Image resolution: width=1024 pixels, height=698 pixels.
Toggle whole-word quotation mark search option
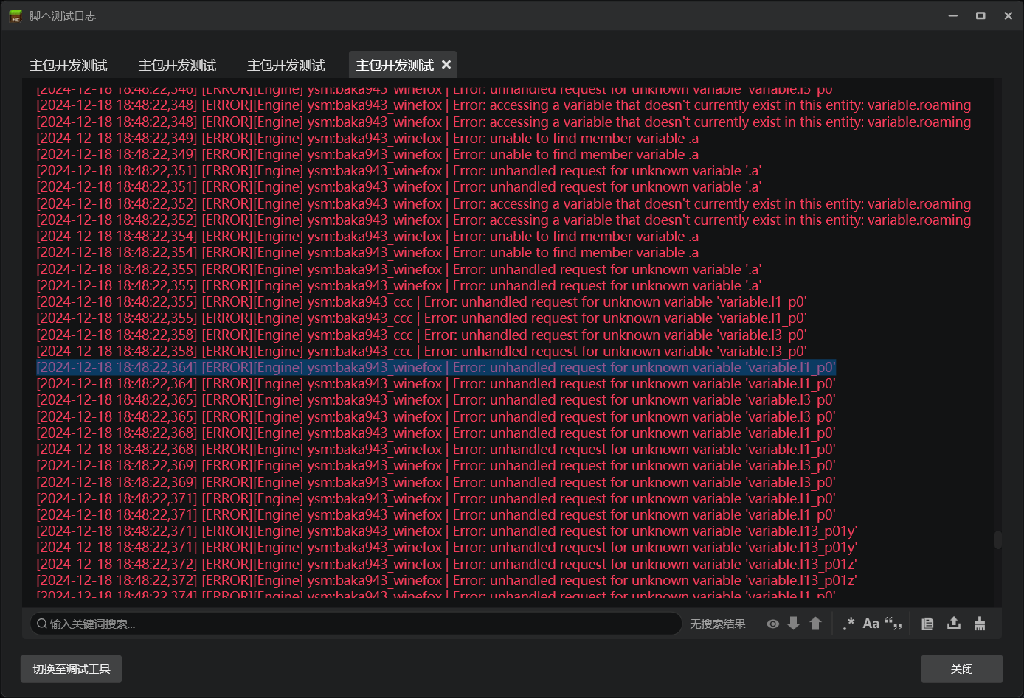point(894,624)
